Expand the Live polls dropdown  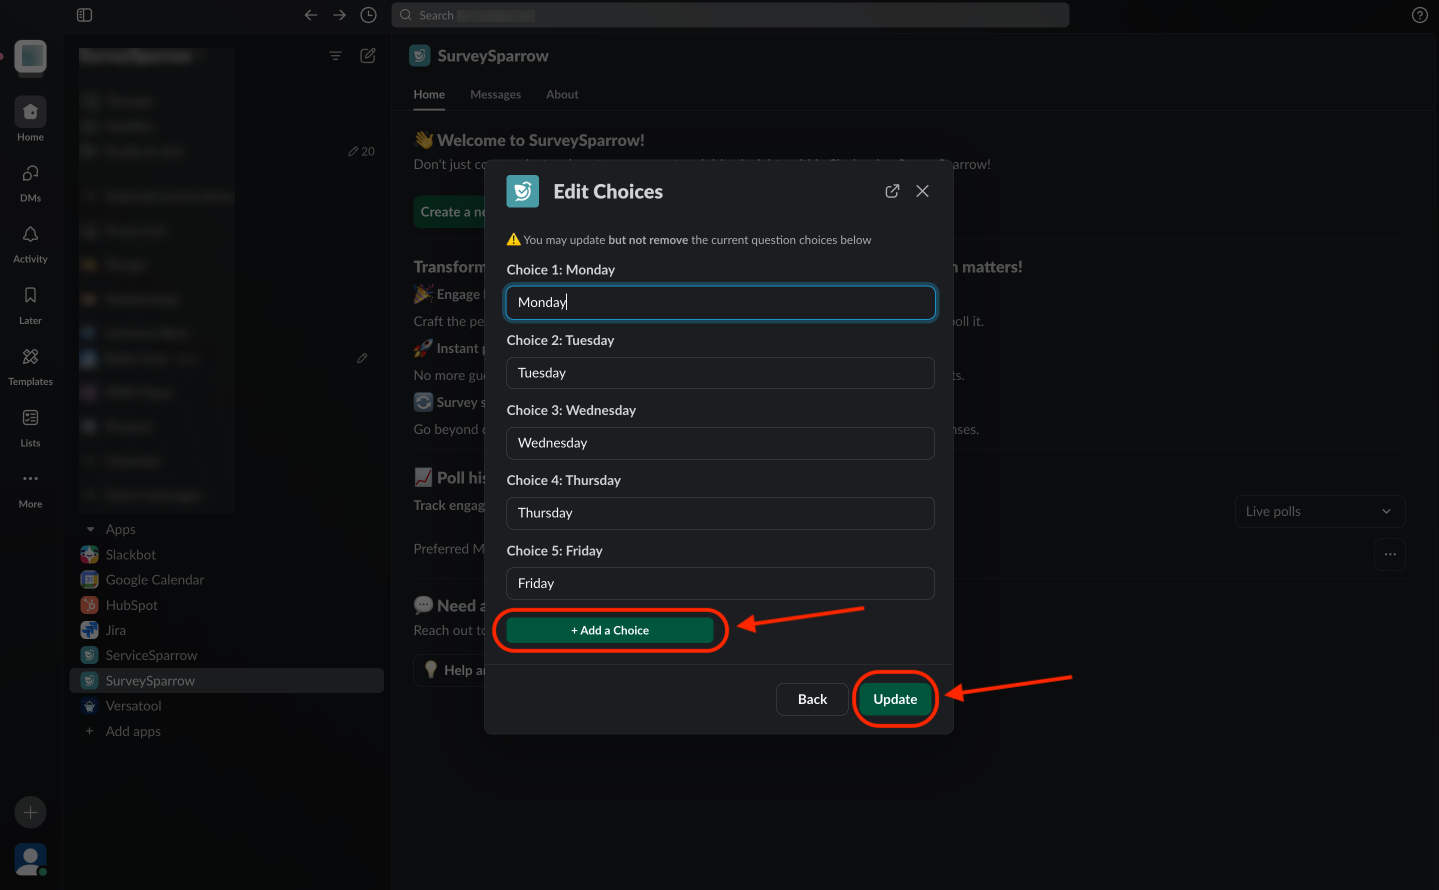coord(1319,511)
